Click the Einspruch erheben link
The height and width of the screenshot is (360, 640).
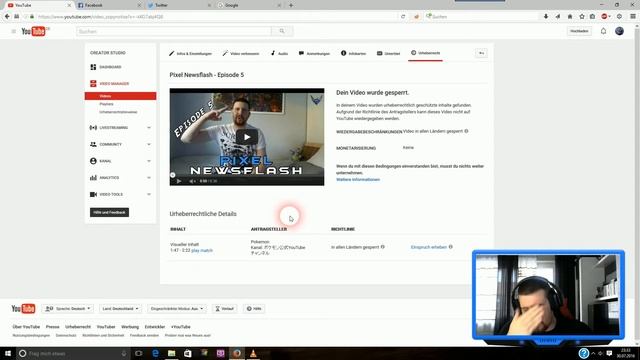coord(429,247)
